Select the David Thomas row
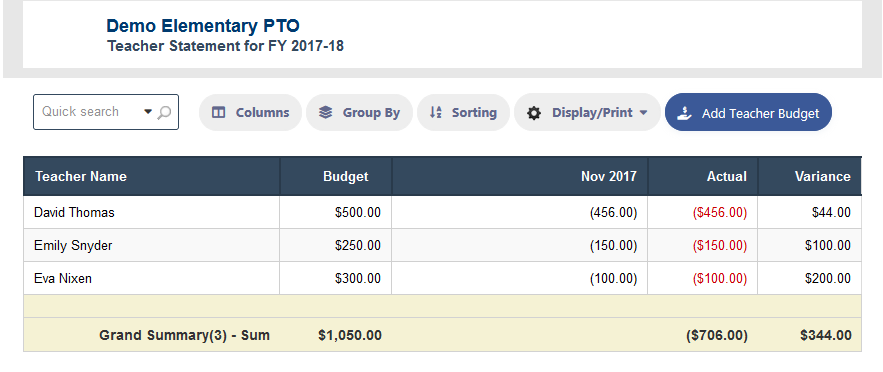883x372 pixels. [x=443, y=212]
